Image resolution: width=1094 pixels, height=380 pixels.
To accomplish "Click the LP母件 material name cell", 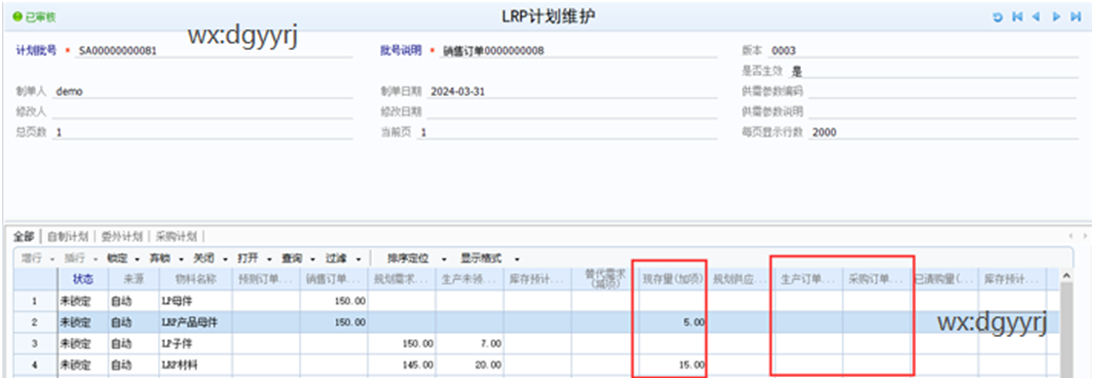I will click(x=195, y=301).
